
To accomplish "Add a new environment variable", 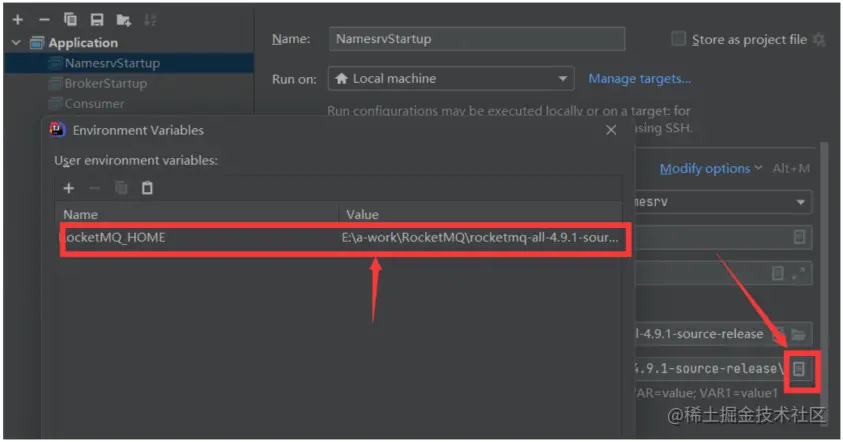I will (69, 188).
